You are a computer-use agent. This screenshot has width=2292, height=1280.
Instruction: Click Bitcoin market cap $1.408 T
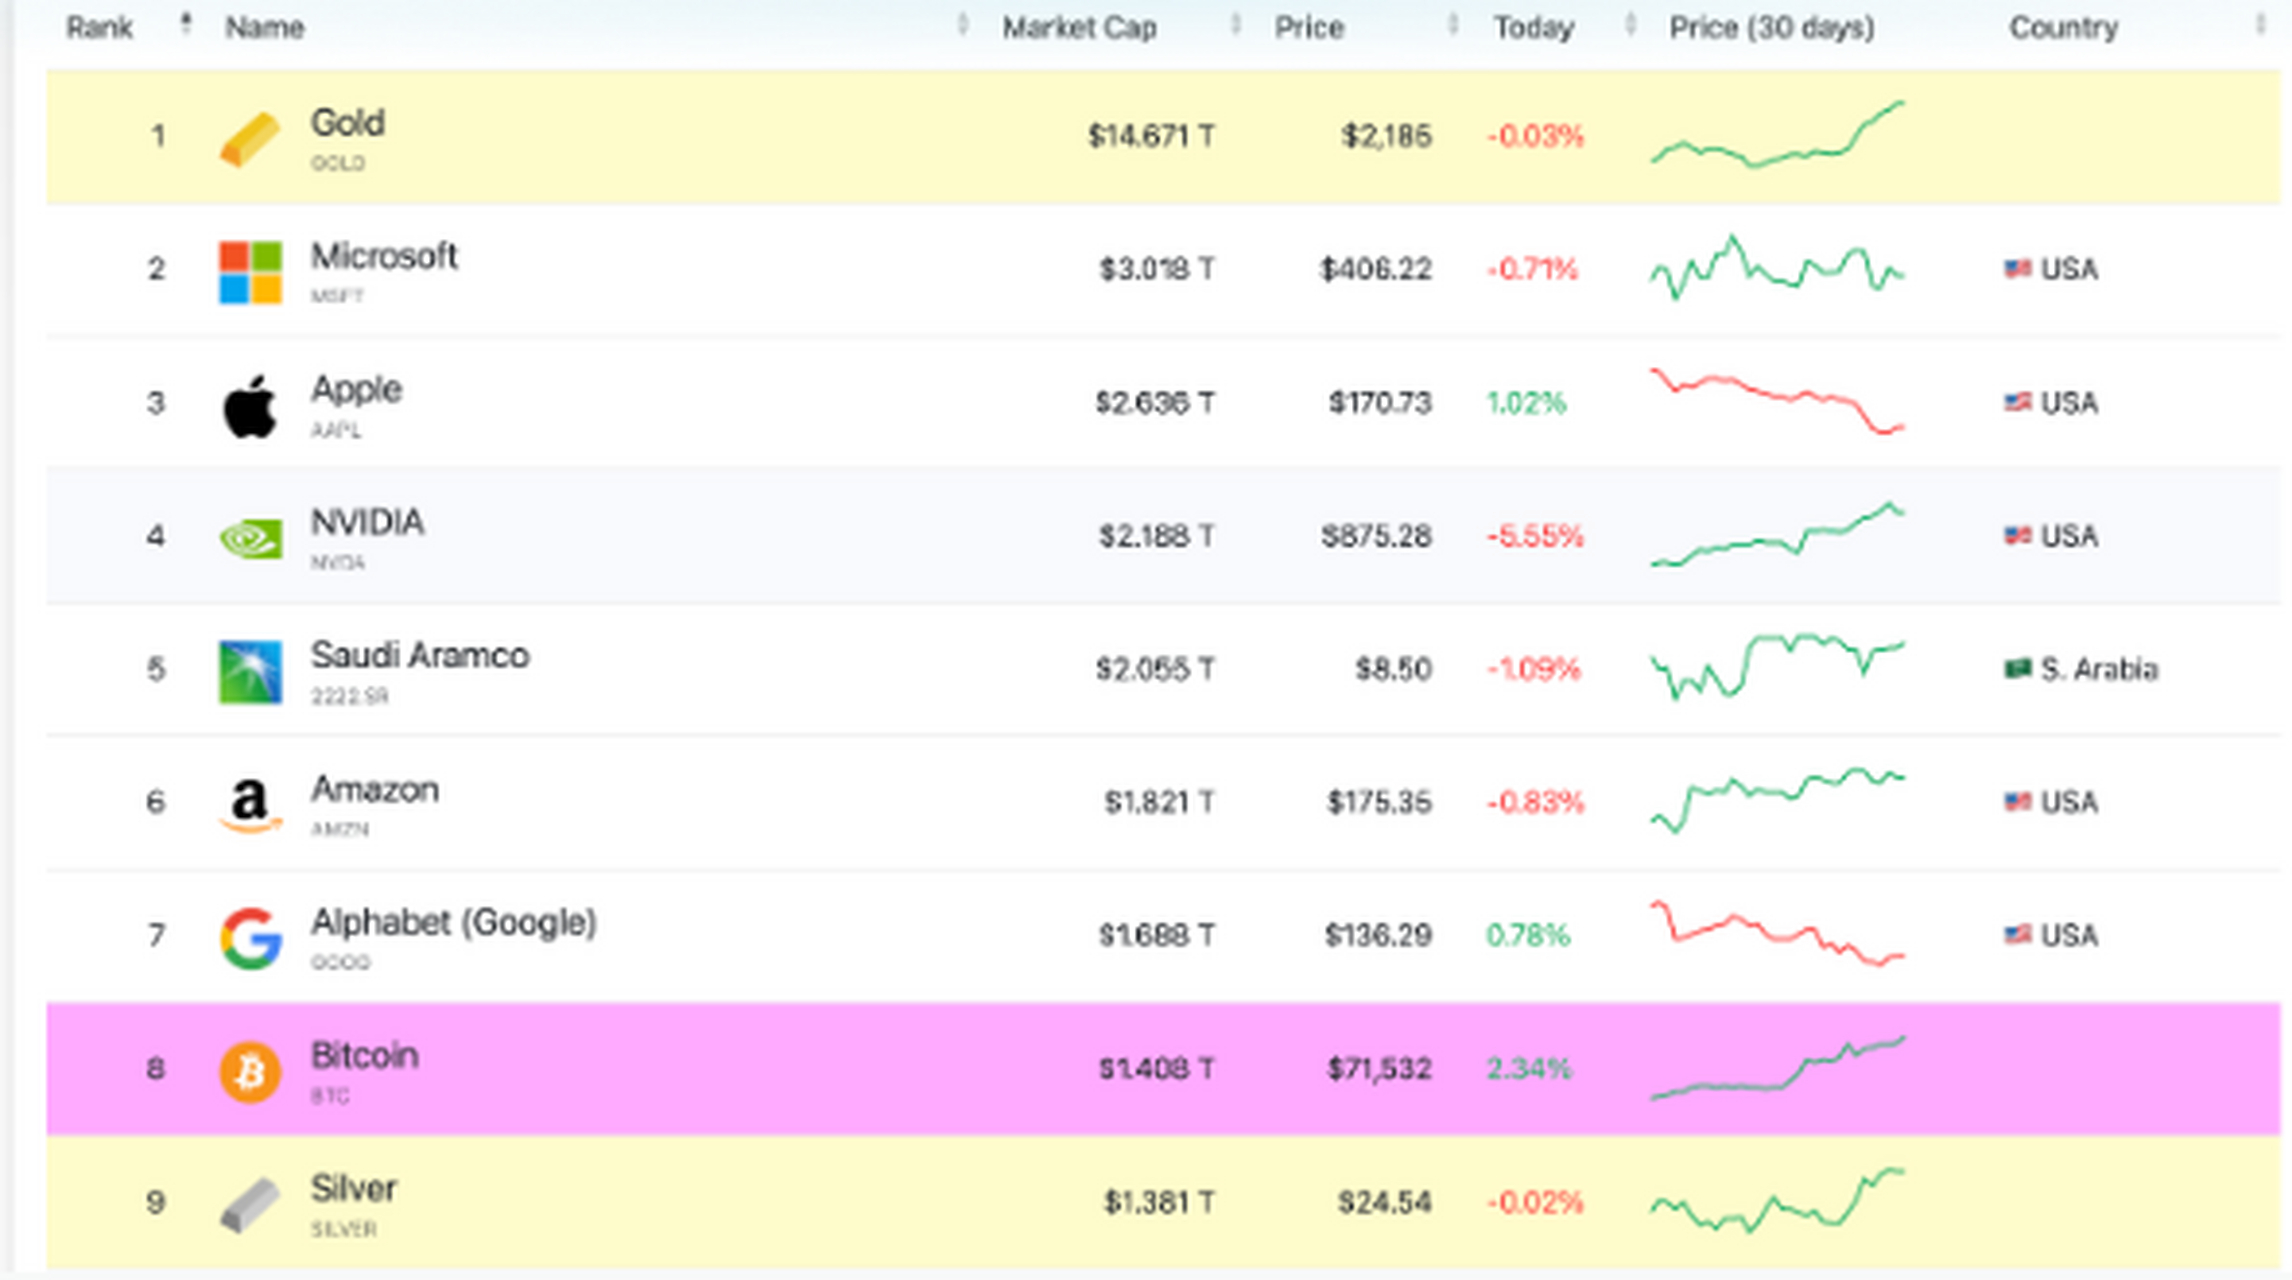pos(1157,1069)
